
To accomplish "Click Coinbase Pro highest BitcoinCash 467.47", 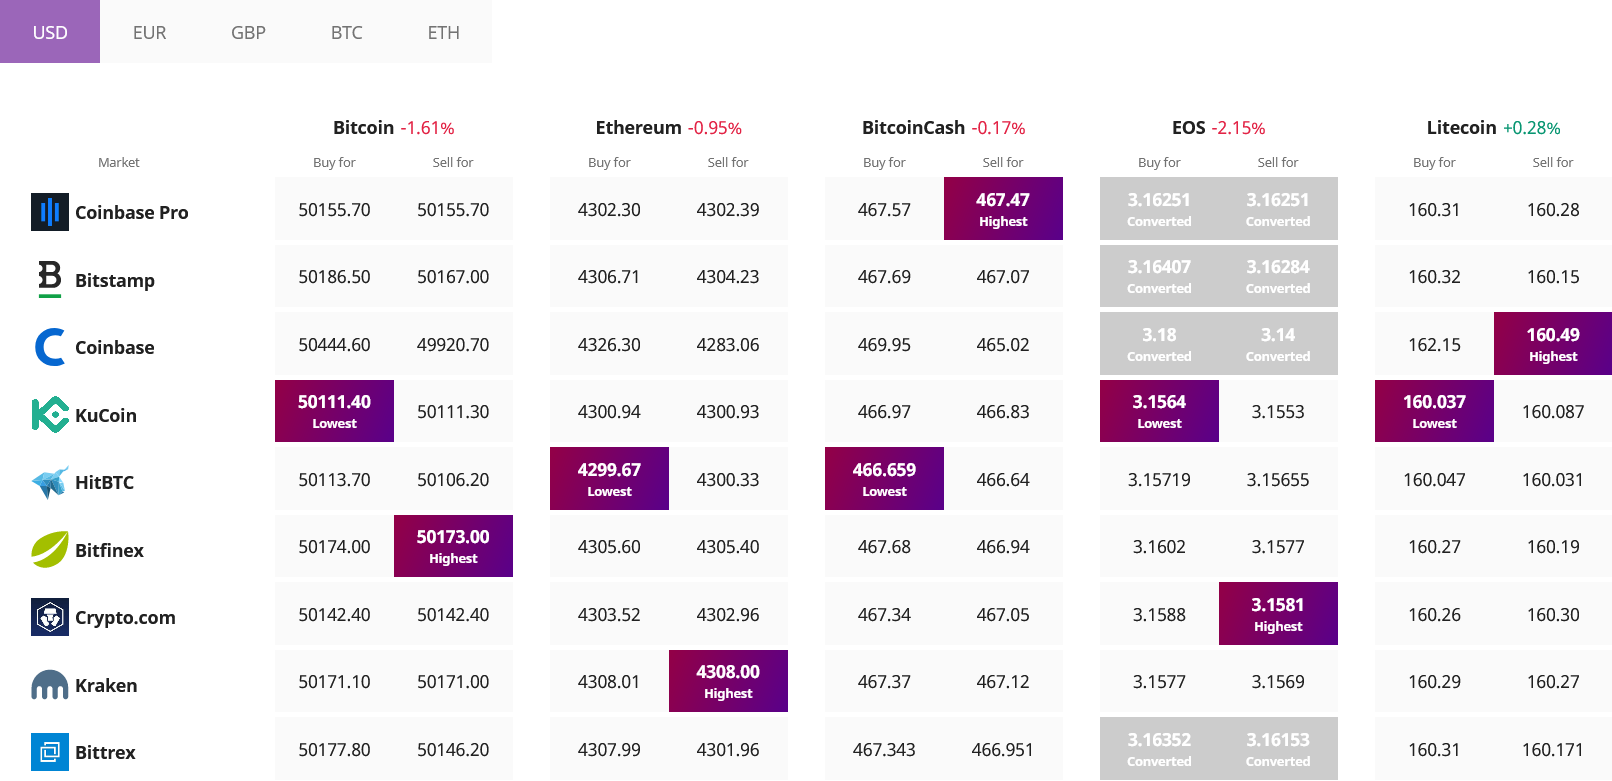I will coord(1003,209).
